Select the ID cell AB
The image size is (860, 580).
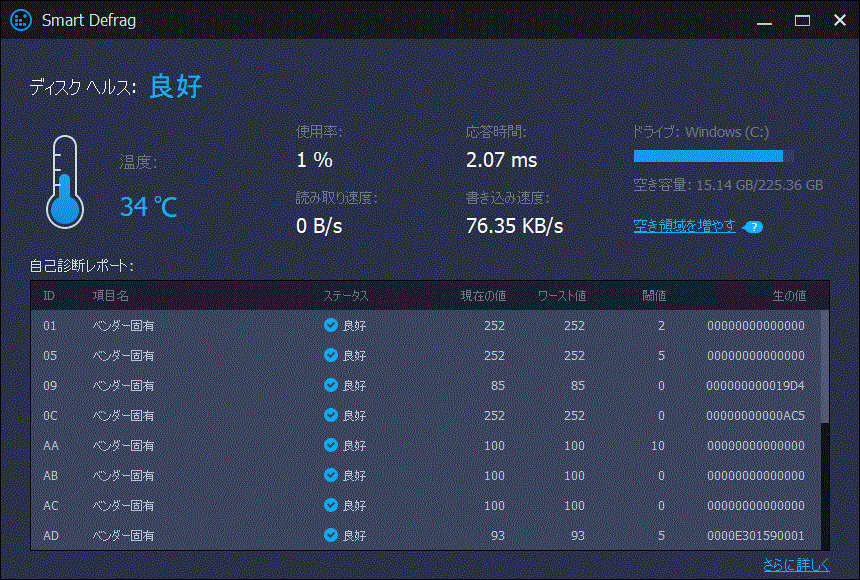(50, 476)
